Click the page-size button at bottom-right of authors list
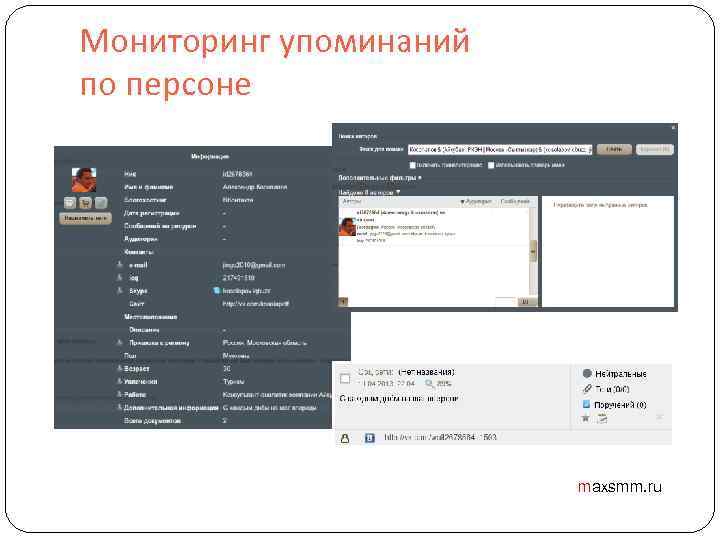Screen dimensions: 720x540 tap(526, 302)
